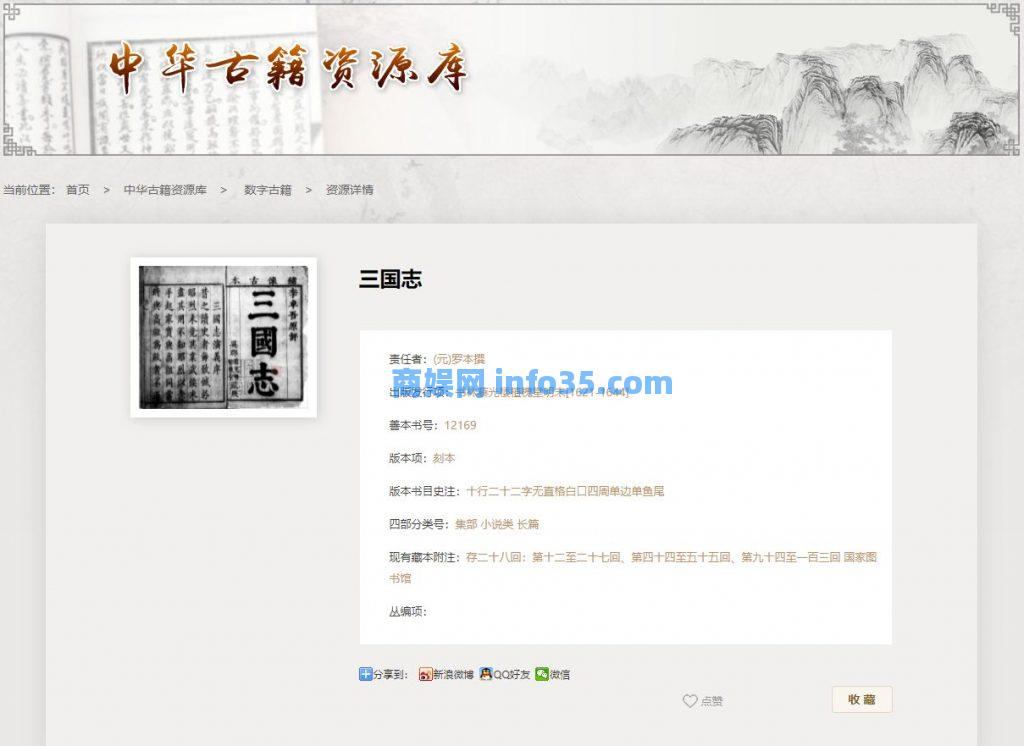Image resolution: width=1024 pixels, height=746 pixels.
Task: Share to Sina Weibo via its icon
Action: [426, 674]
